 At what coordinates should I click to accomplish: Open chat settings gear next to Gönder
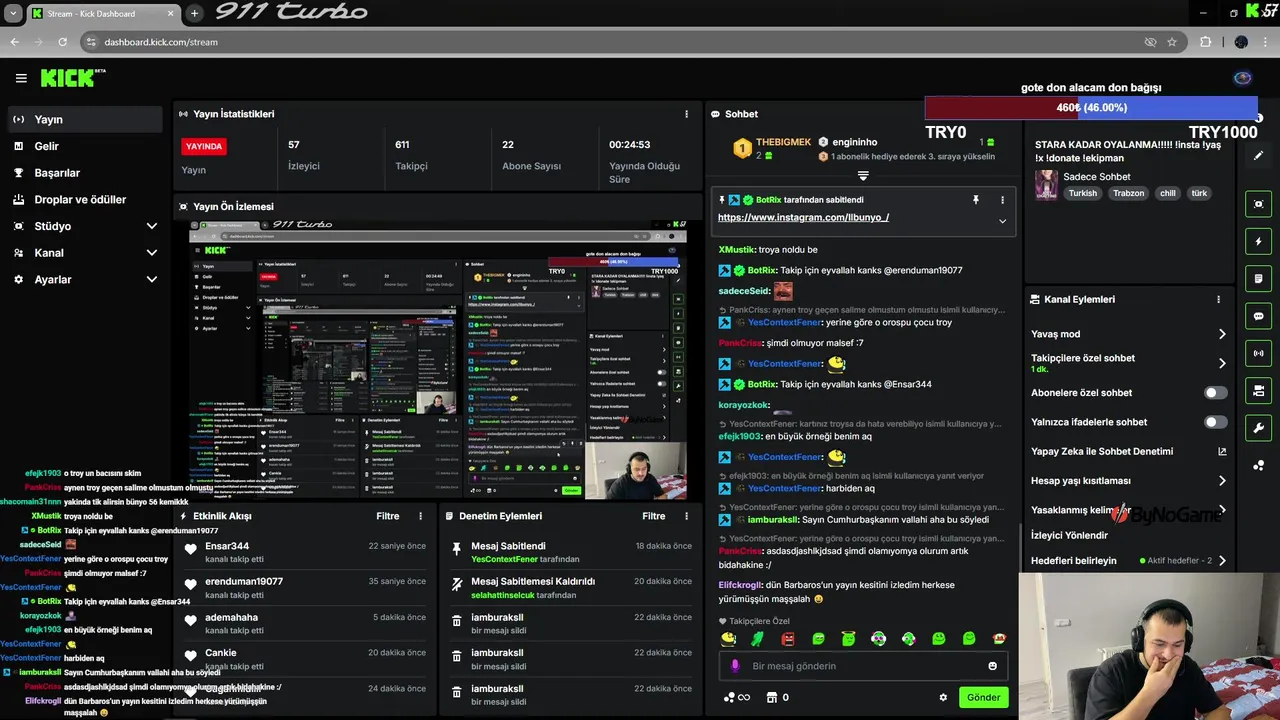(x=942, y=698)
